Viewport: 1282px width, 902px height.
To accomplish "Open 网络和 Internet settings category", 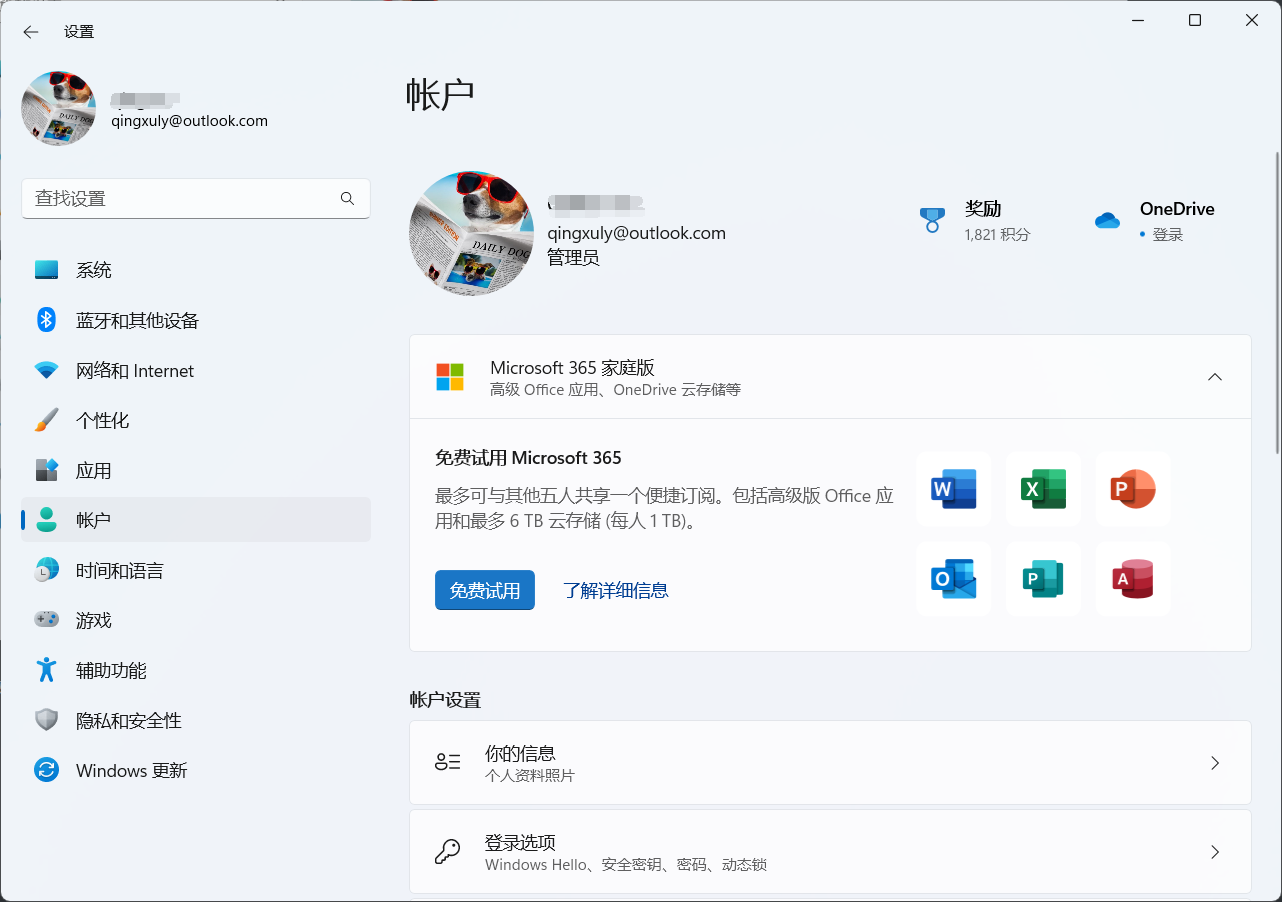I will coord(196,371).
